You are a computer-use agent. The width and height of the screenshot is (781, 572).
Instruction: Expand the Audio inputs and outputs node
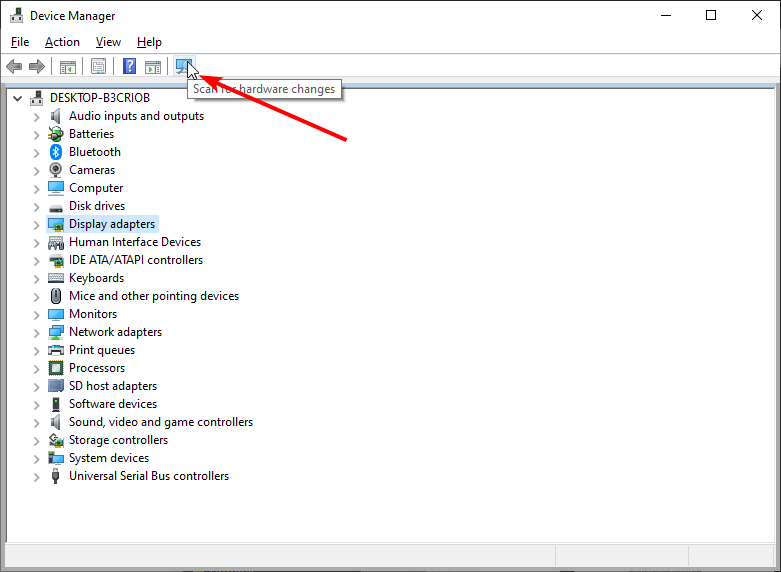[36, 117]
